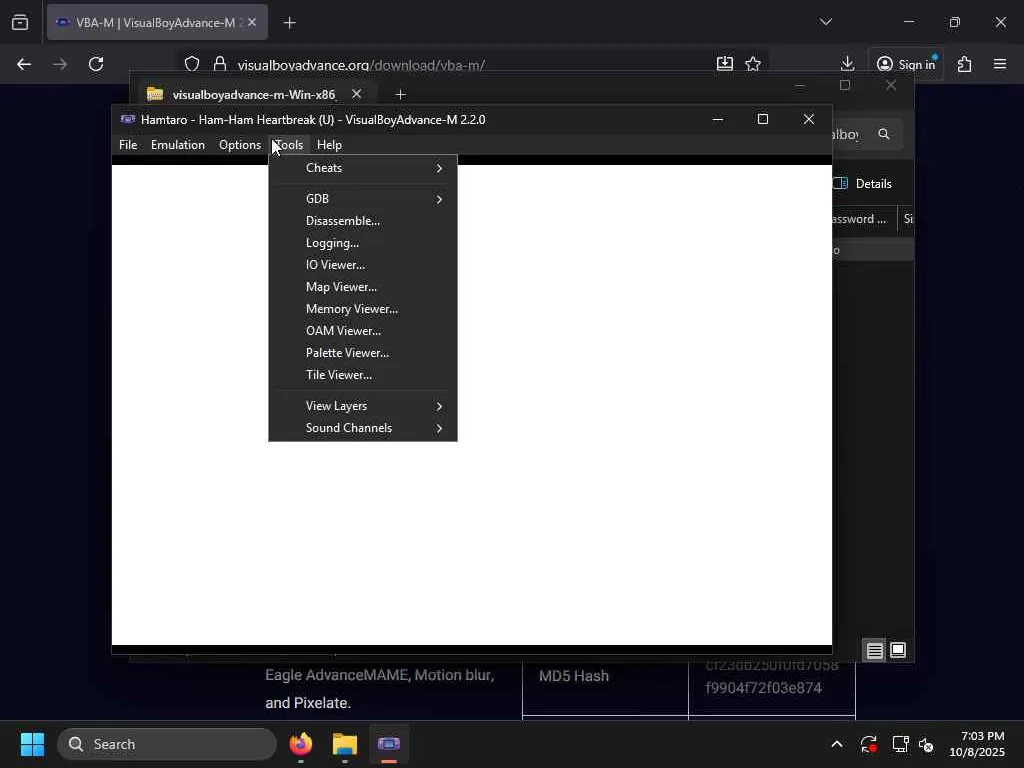This screenshot has height=768, width=1024.
Task: Click the Firefox recent browsing icon
Action: 20,23
